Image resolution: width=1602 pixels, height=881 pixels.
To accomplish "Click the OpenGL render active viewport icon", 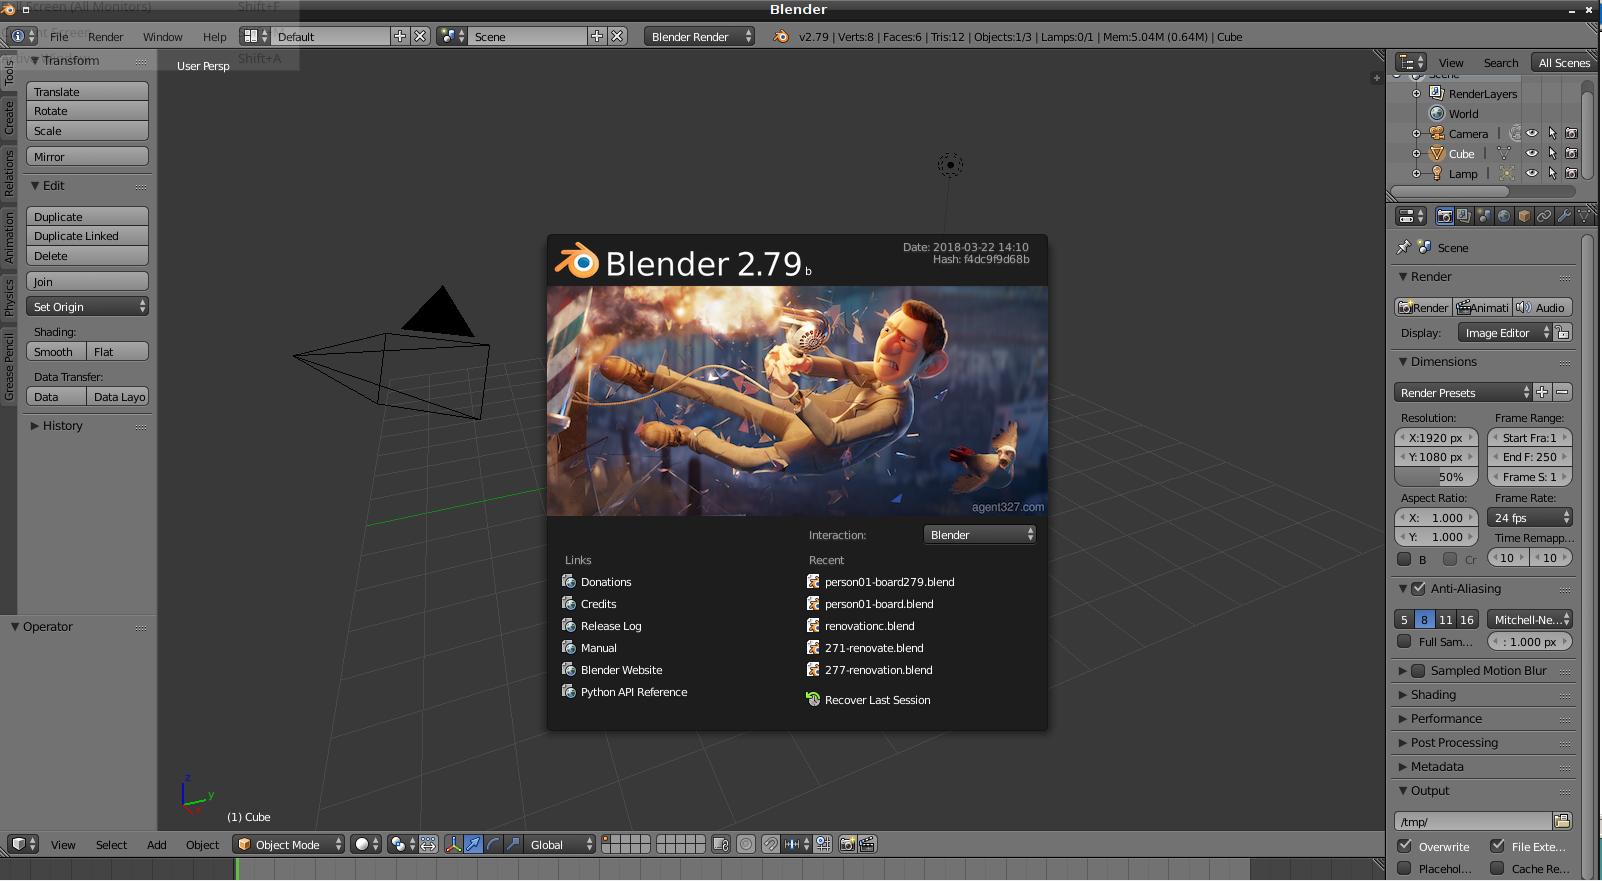I will click(847, 845).
